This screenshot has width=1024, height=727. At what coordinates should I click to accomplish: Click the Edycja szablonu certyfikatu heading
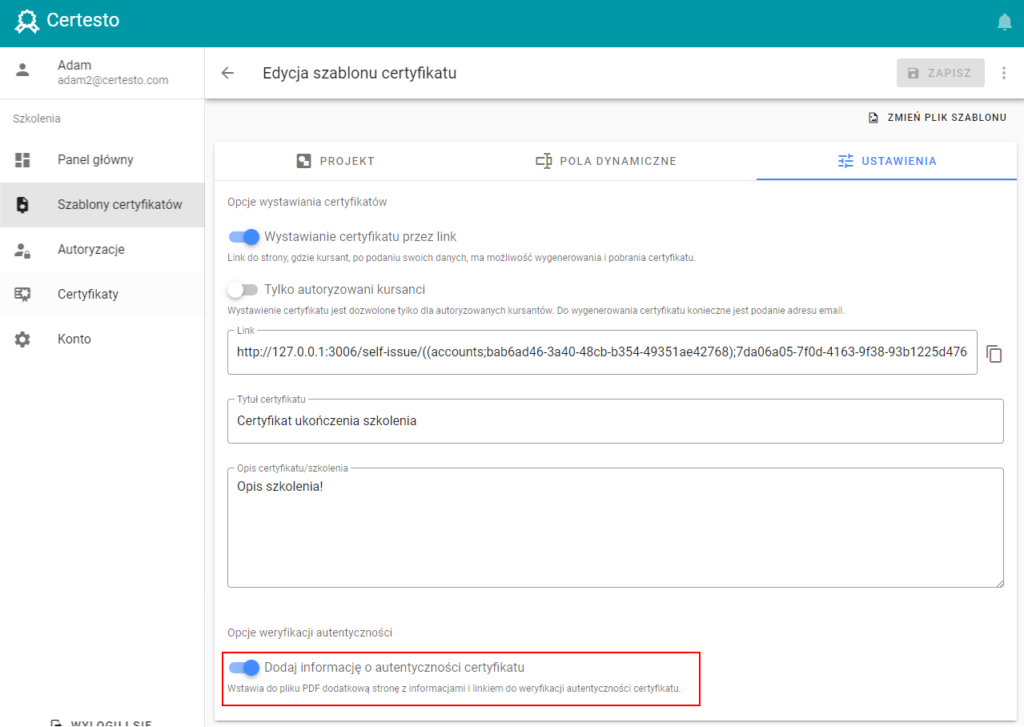[x=359, y=73]
